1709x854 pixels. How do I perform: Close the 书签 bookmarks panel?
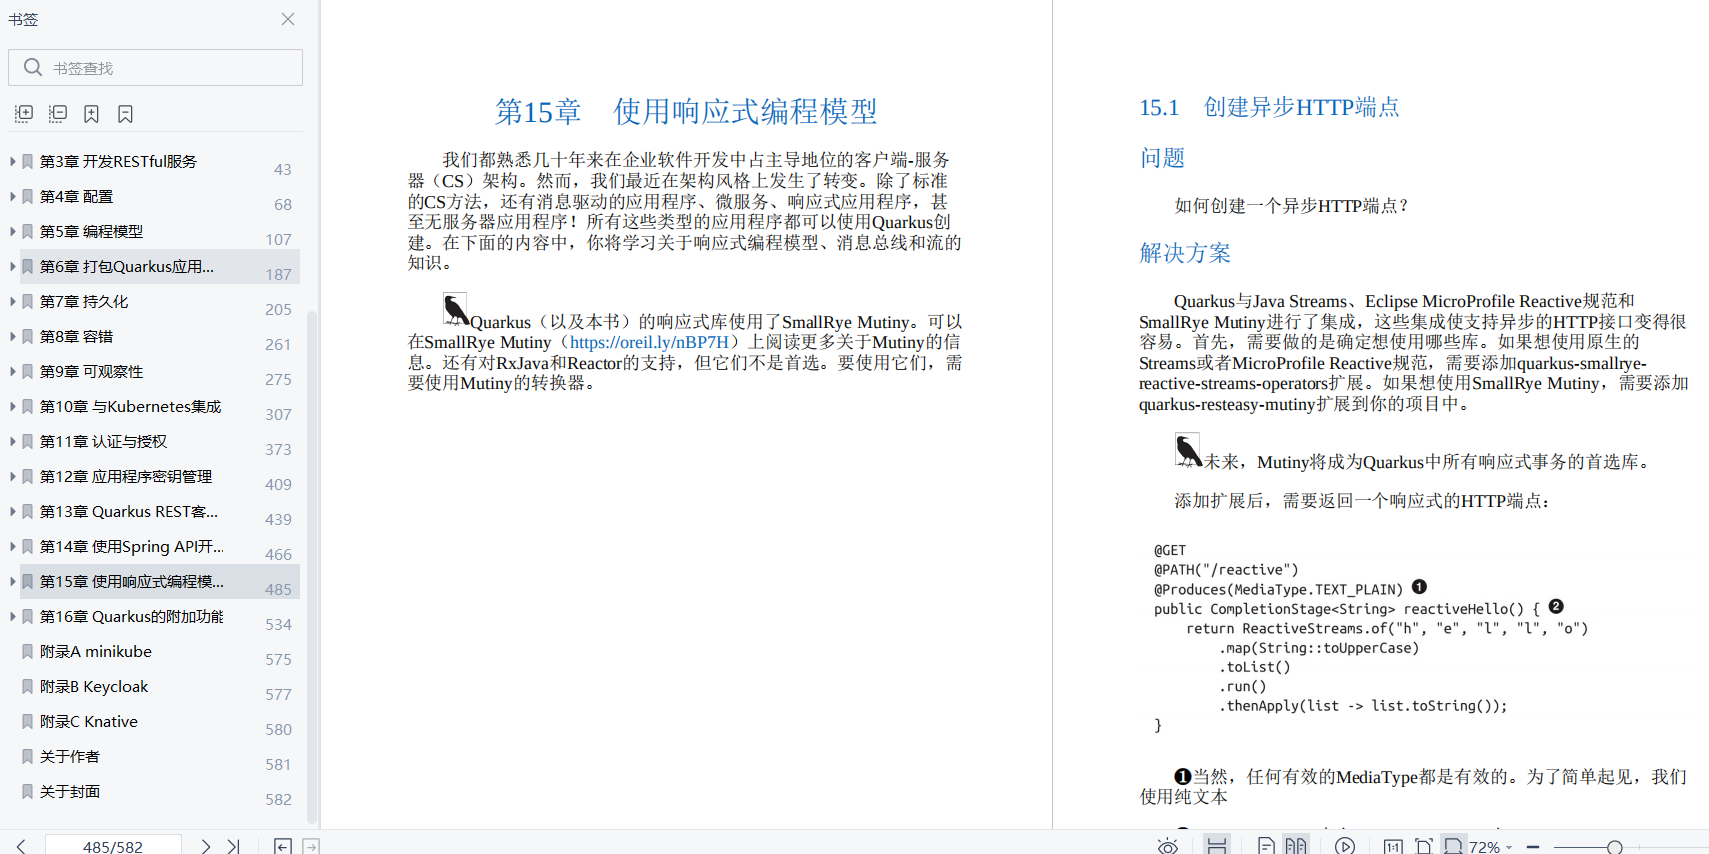(x=288, y=19)
